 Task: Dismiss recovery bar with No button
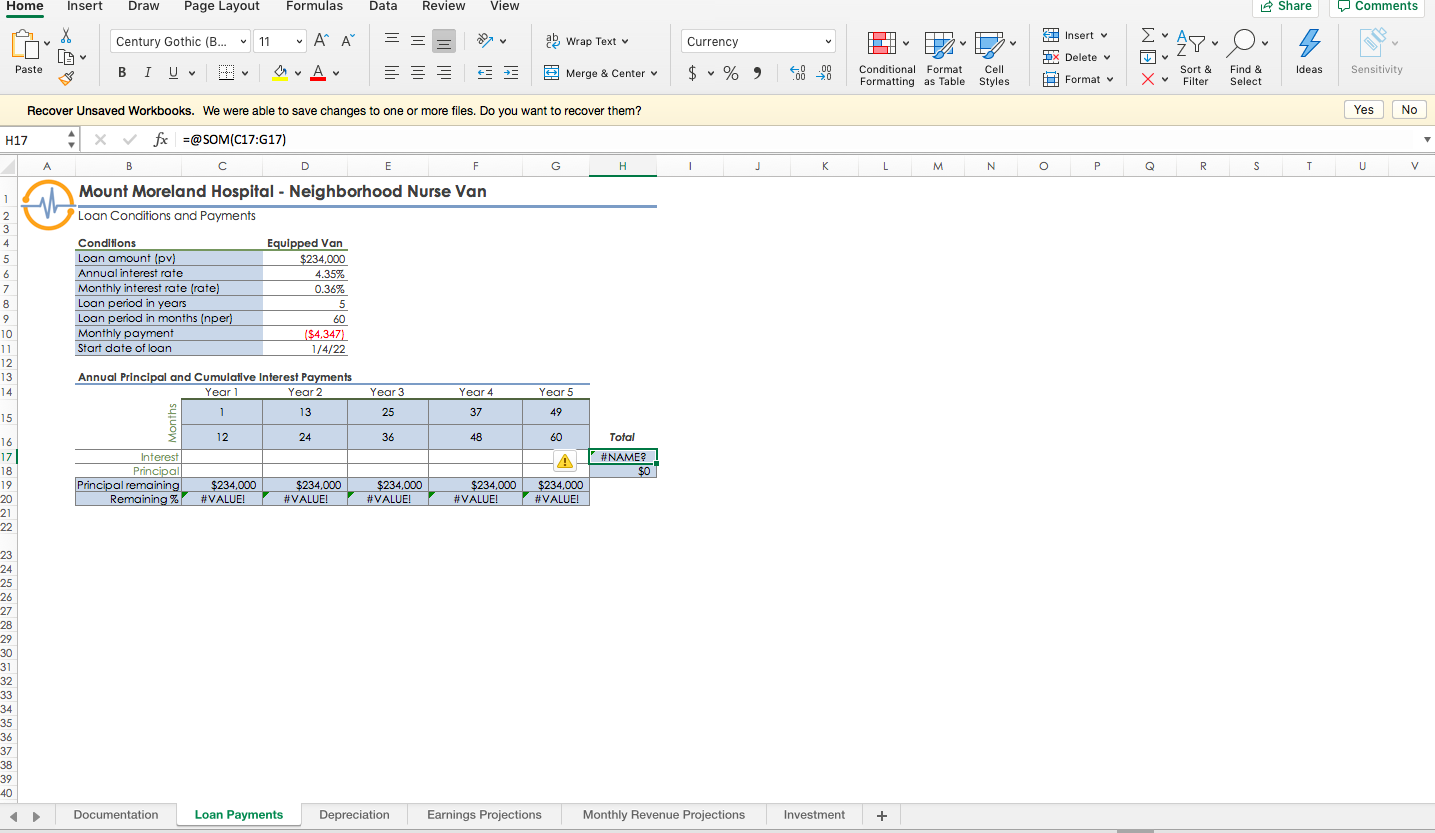pos(1408,109)
